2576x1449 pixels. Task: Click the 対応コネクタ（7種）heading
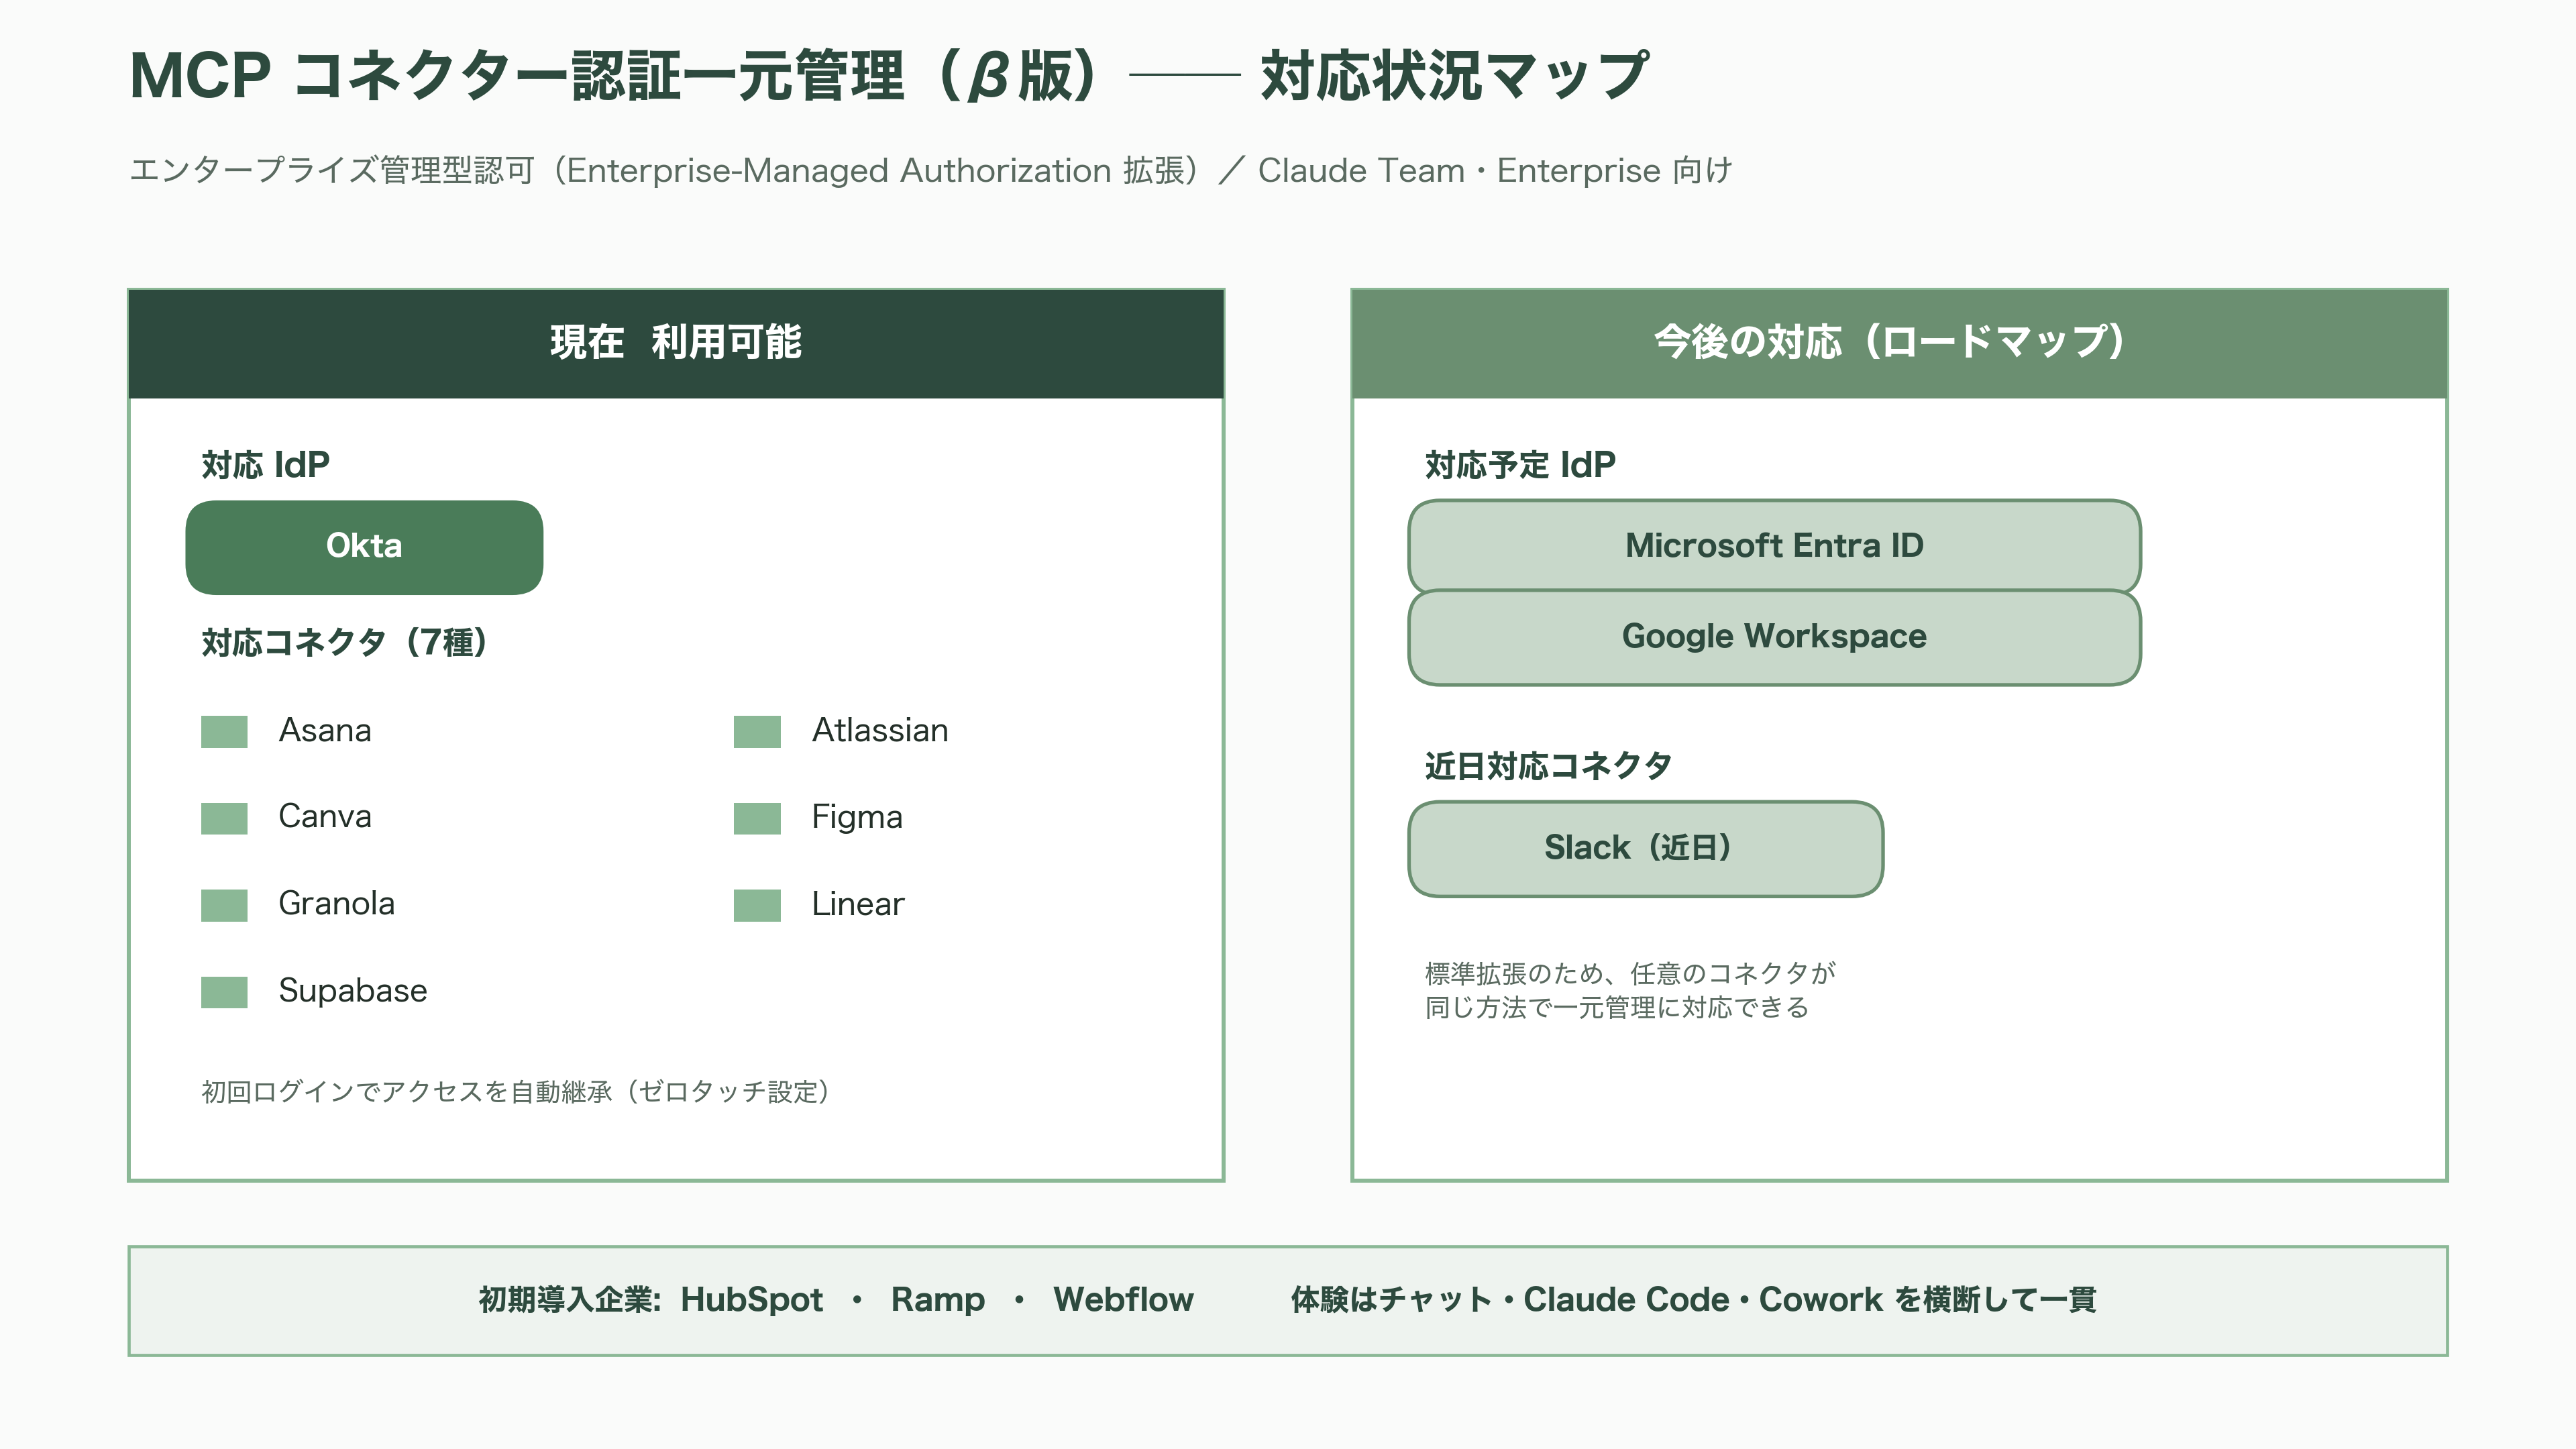click(x=344, y=642)
